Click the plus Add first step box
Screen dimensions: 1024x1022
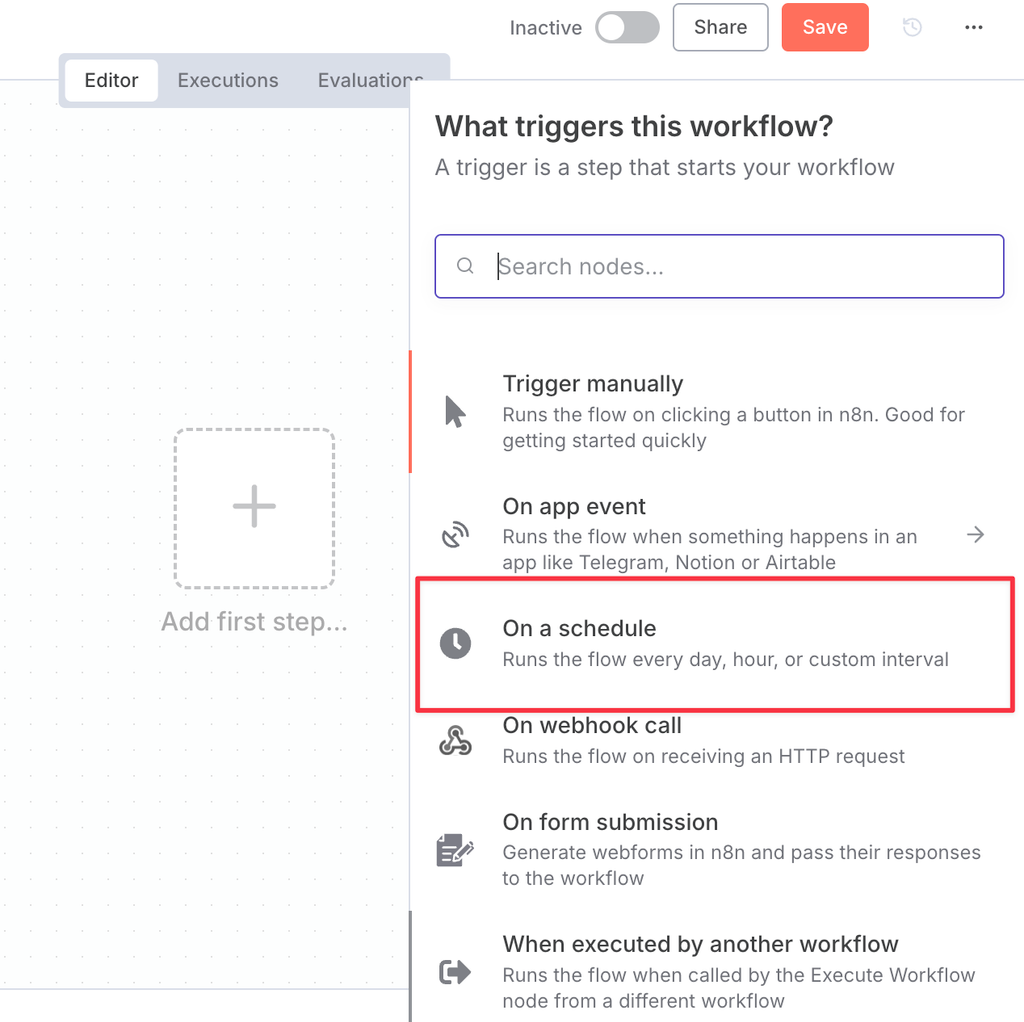coord(254,508)
